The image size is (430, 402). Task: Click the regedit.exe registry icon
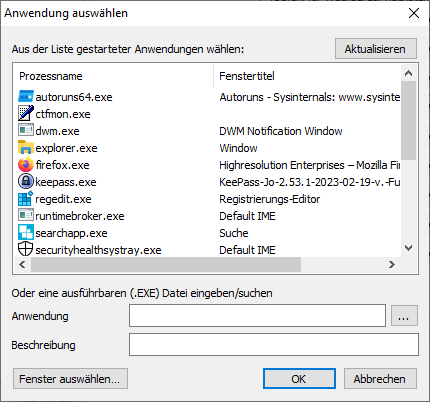(x=26, y=199)
